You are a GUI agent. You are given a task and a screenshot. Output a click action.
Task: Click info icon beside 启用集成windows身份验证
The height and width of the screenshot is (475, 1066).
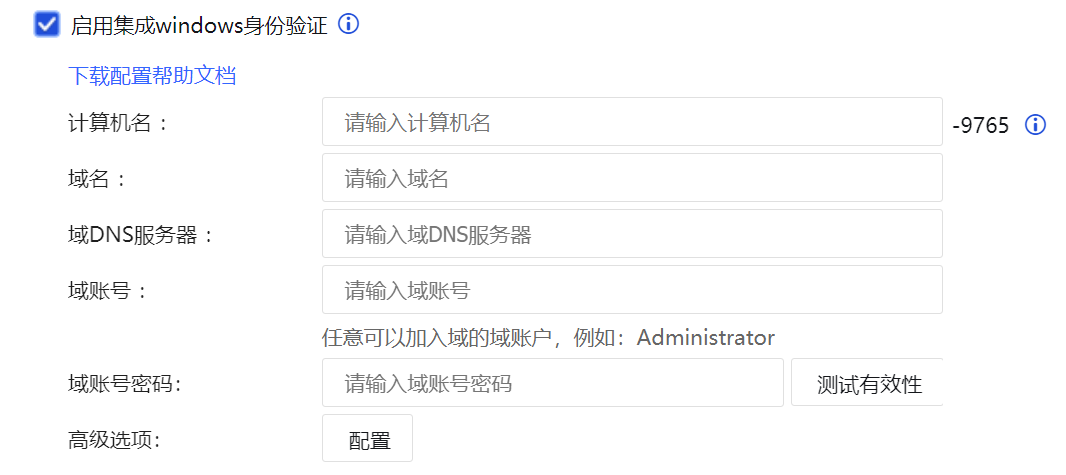[348, 25]
